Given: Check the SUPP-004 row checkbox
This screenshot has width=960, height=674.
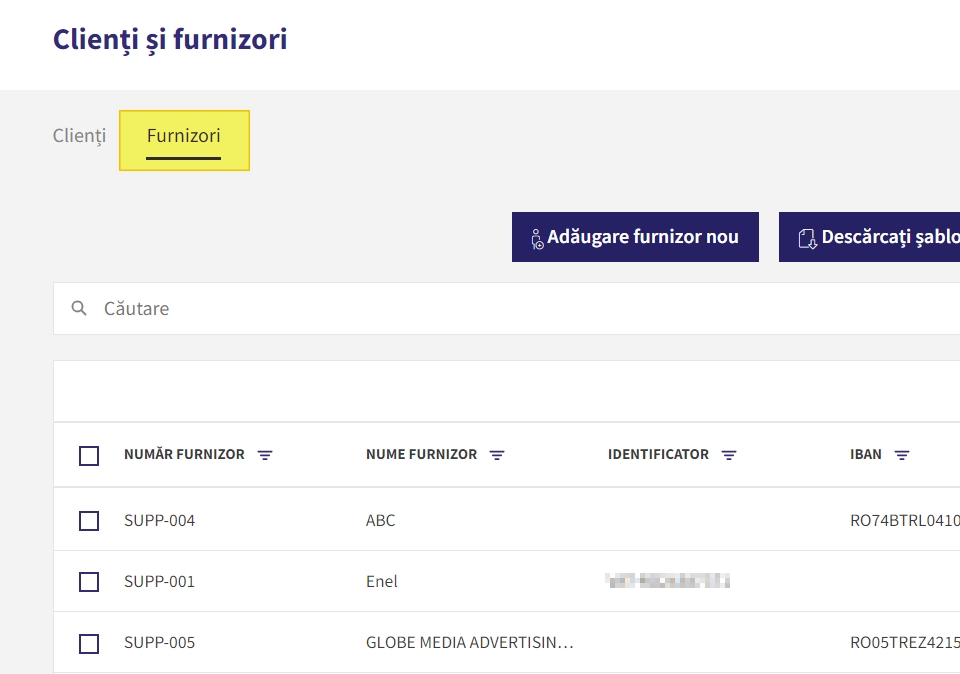Looking at the screenshot, I should coord(89,521).
